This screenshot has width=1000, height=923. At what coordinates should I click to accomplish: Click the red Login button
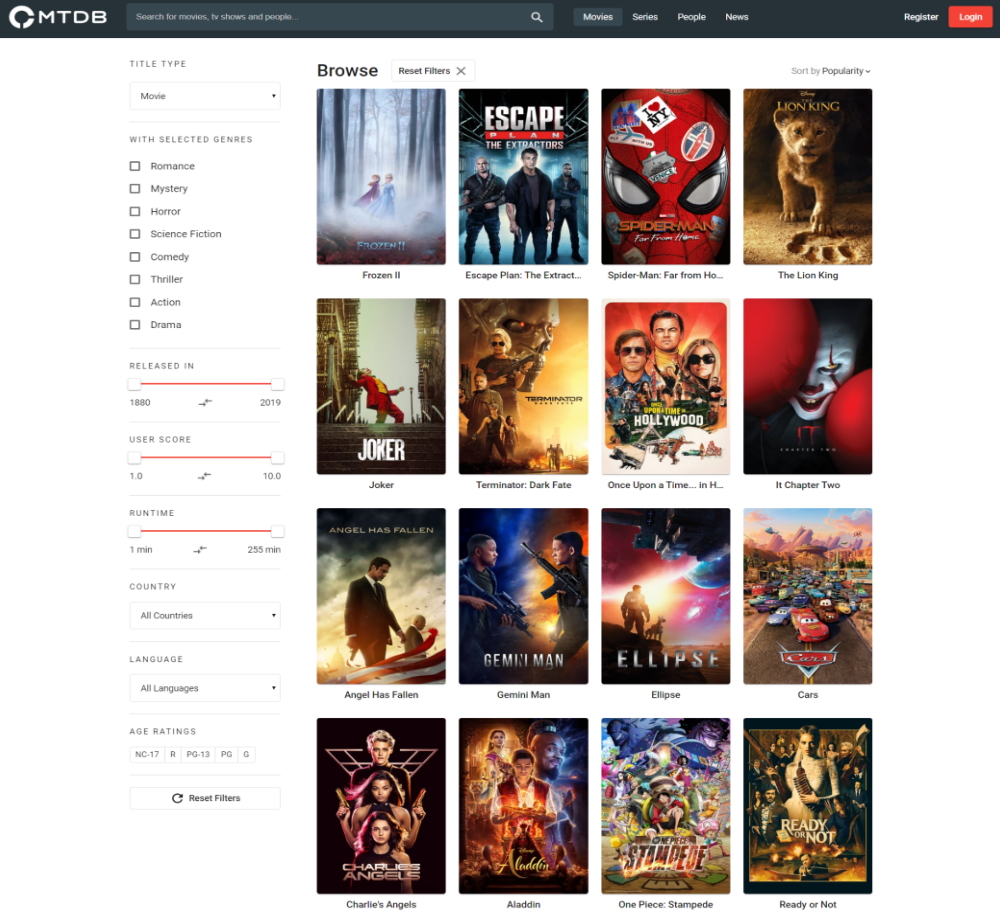(970, 17)
